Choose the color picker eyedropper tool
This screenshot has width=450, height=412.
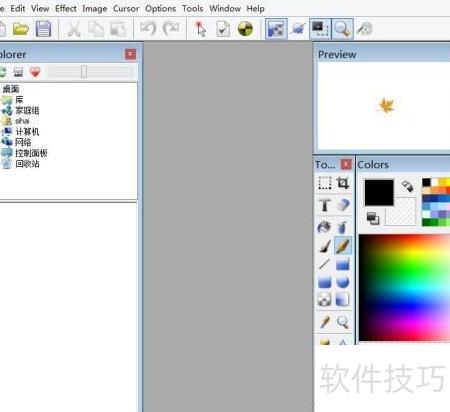[324, 322]
